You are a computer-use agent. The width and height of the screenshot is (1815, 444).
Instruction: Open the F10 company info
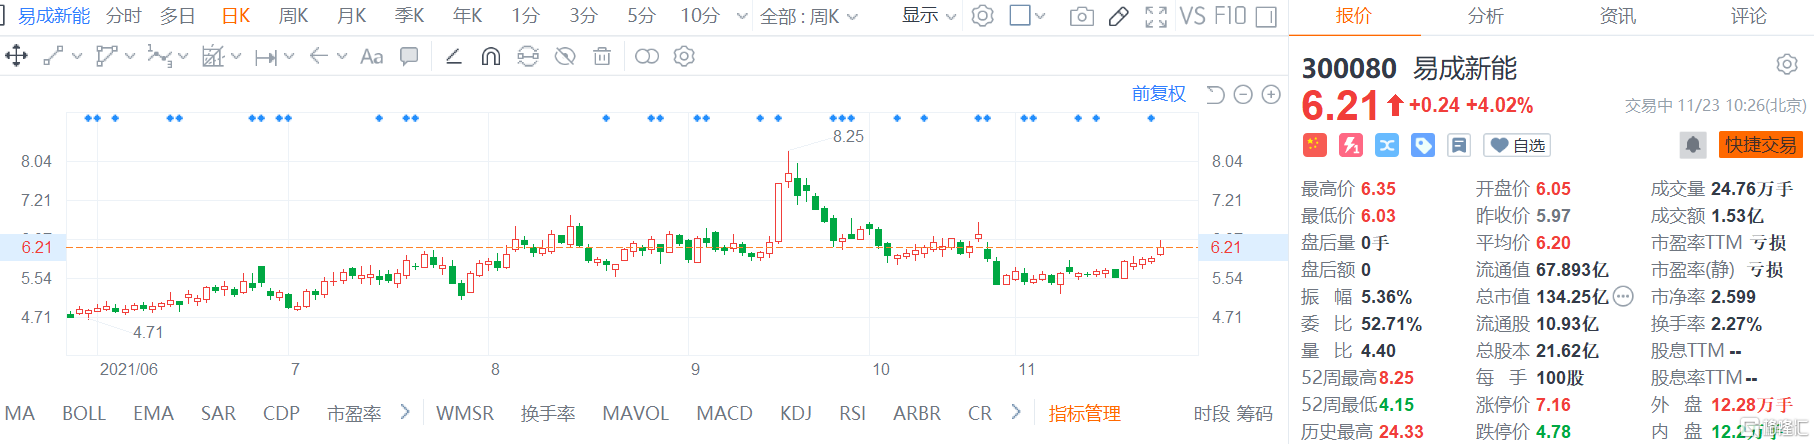click(x=1230, y=16)
